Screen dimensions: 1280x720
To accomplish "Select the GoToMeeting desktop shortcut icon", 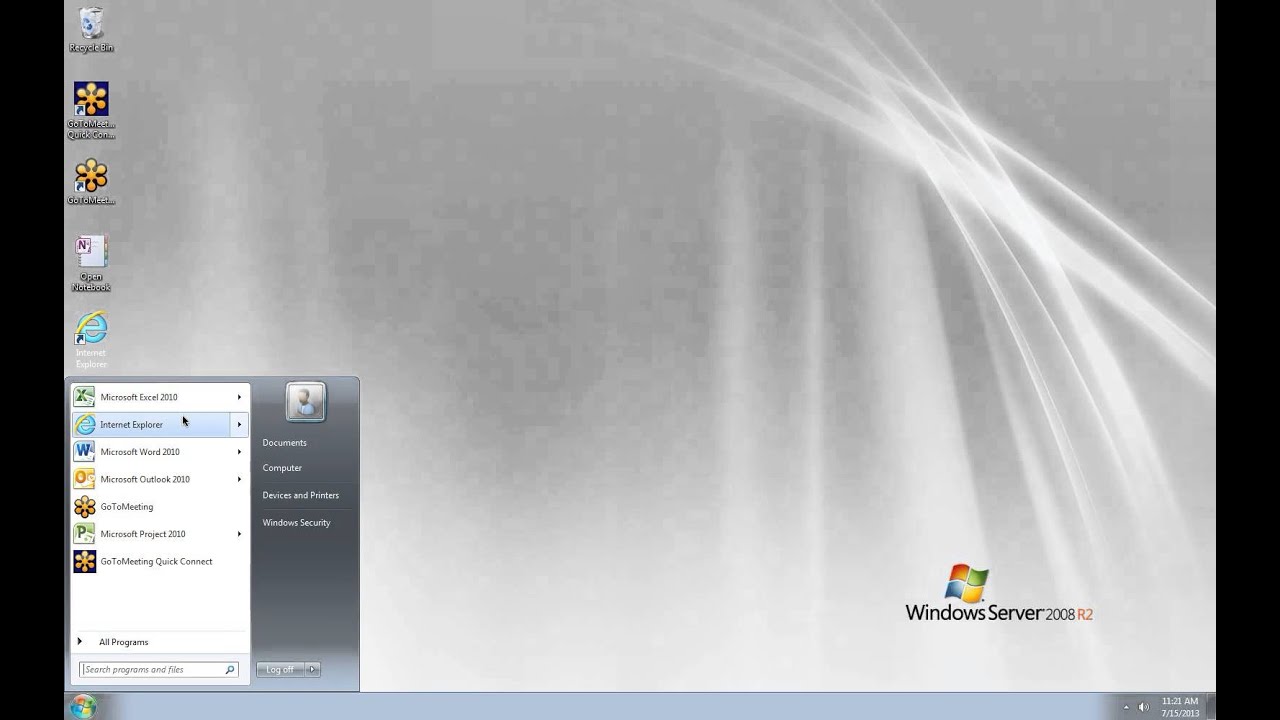I will pos(91,182).
